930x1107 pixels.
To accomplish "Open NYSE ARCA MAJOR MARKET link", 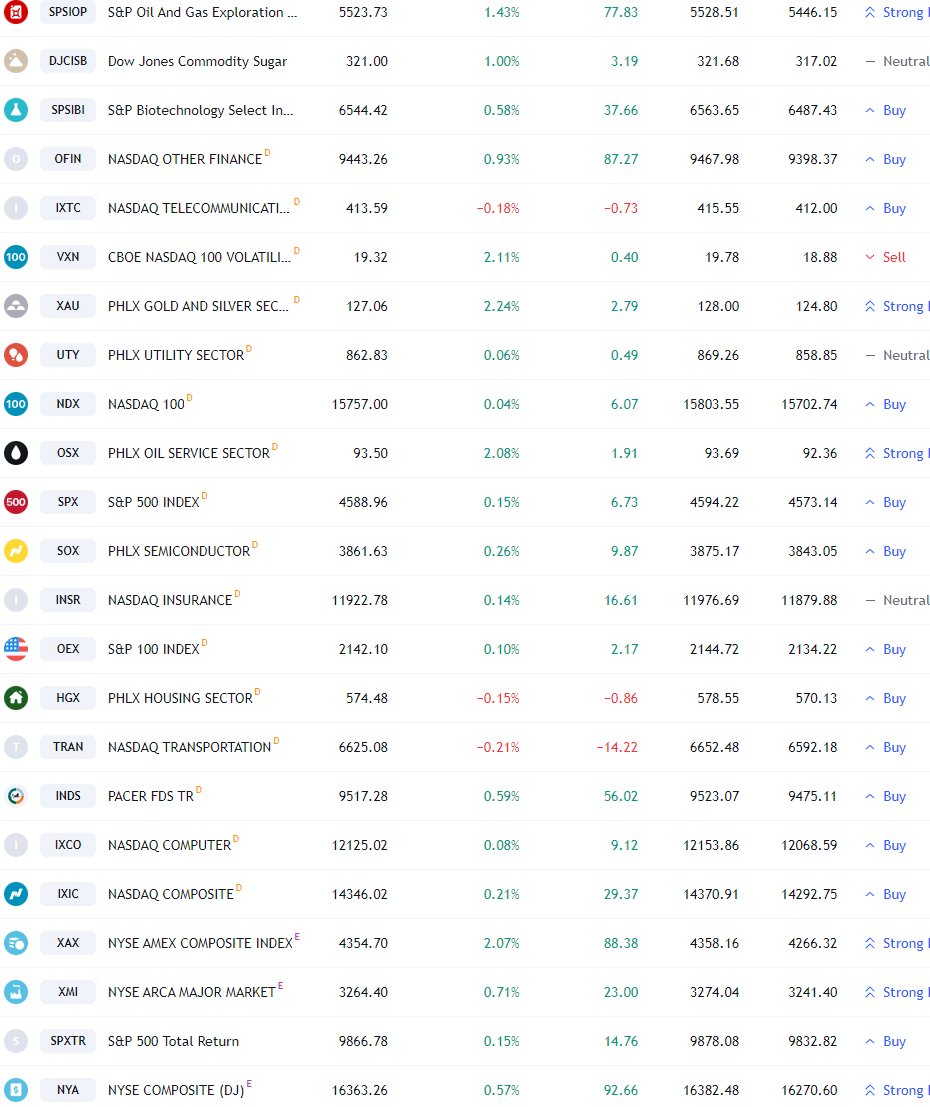I will point(191,993).
